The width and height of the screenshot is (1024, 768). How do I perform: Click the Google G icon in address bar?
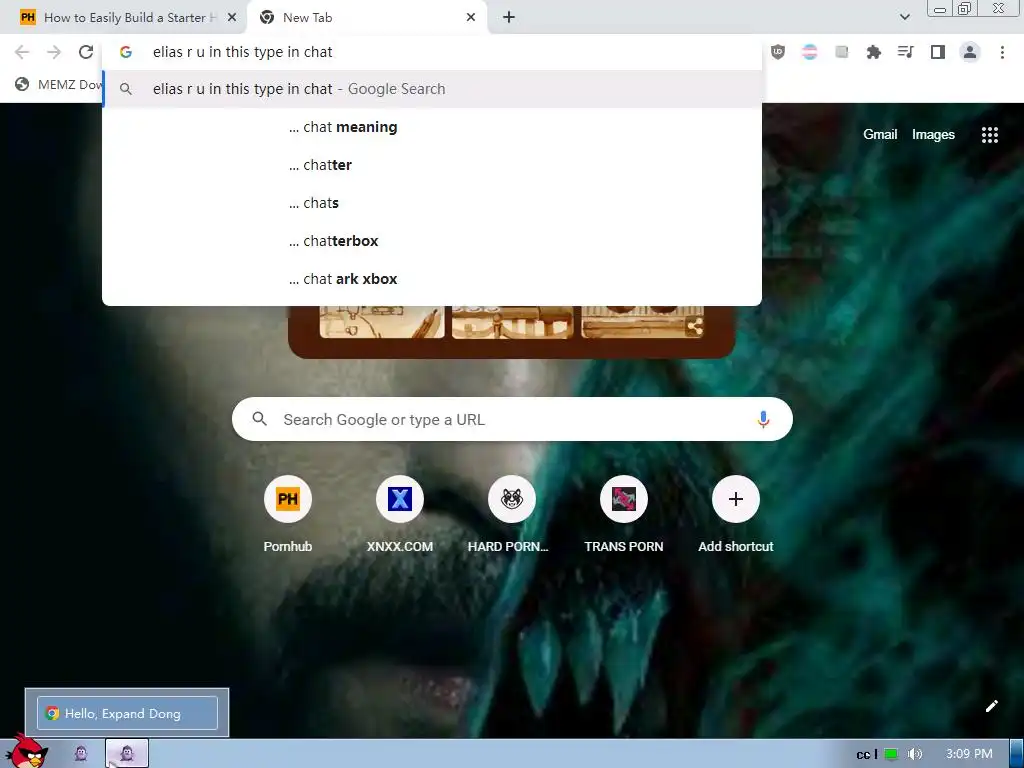(x=126, y=52)
